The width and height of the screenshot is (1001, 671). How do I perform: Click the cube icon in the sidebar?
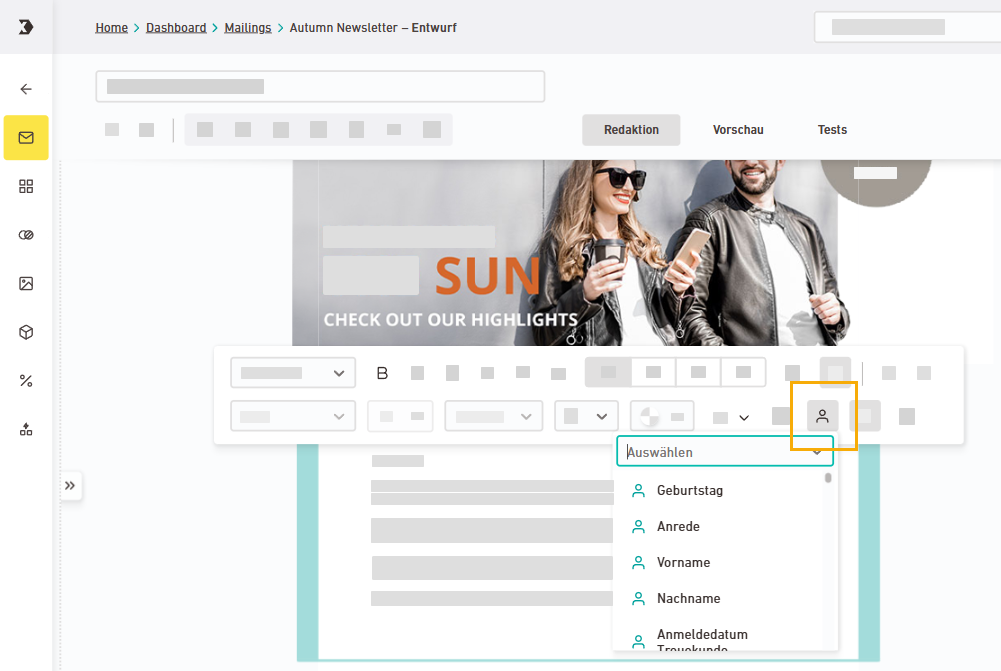tap(26, 332)
